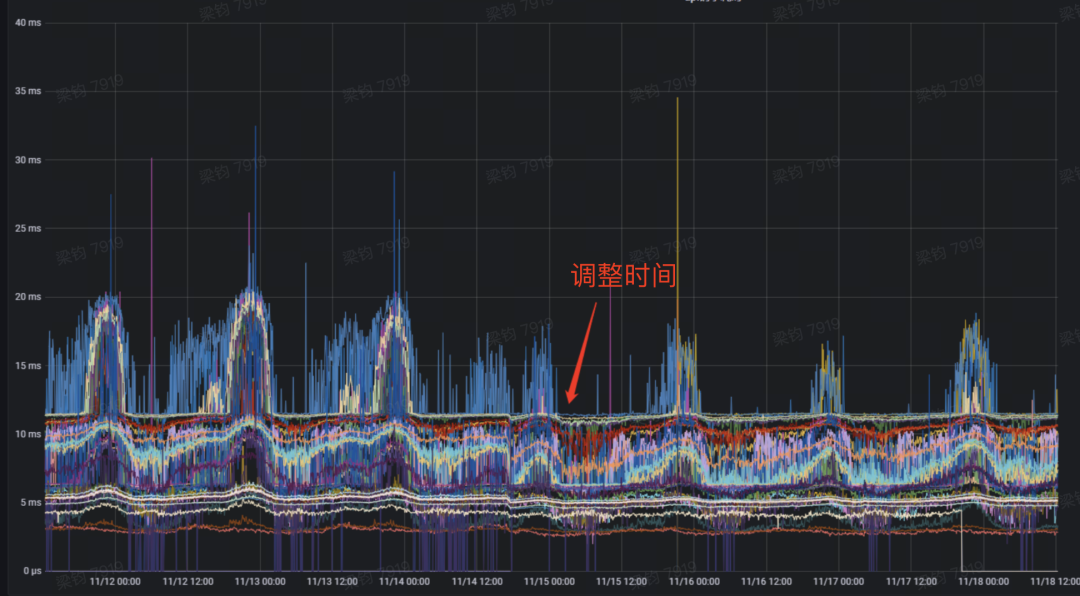Click the "35 ms" y-axis label

(x=28, y=91)
